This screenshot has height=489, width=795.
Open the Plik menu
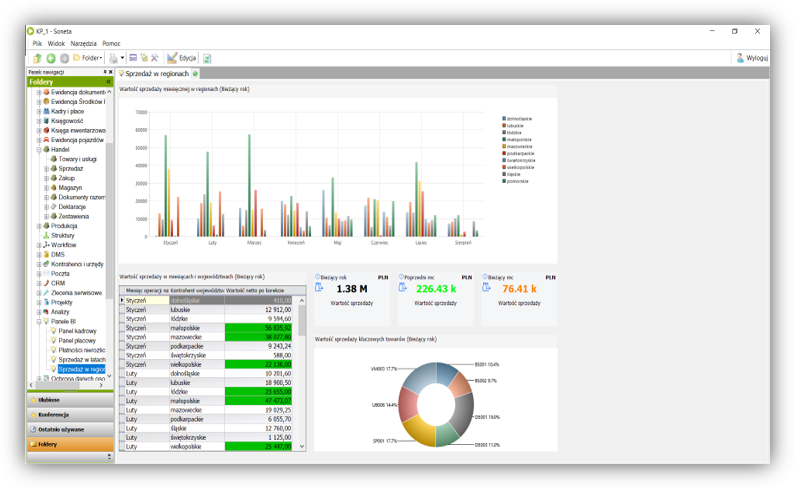pos(37,44)
